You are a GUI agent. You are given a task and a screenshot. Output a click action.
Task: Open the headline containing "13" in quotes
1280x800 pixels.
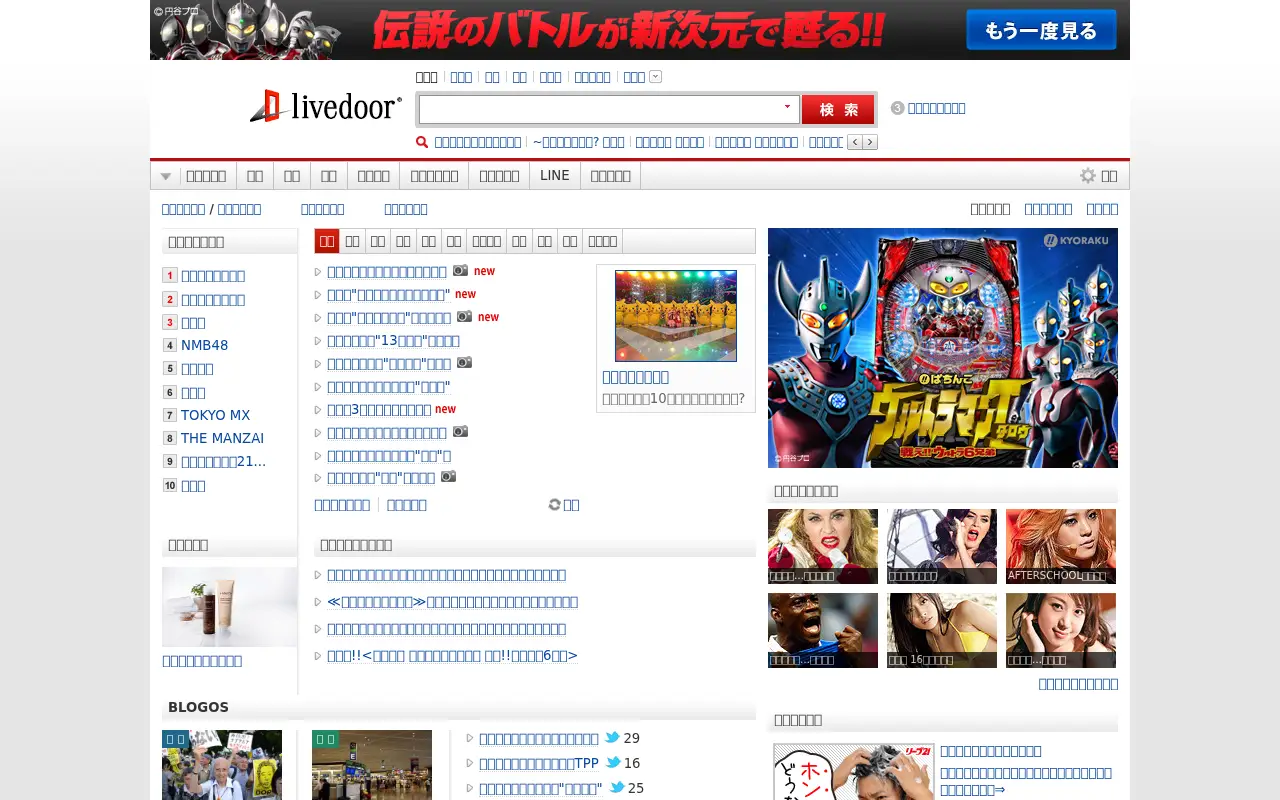393,340
